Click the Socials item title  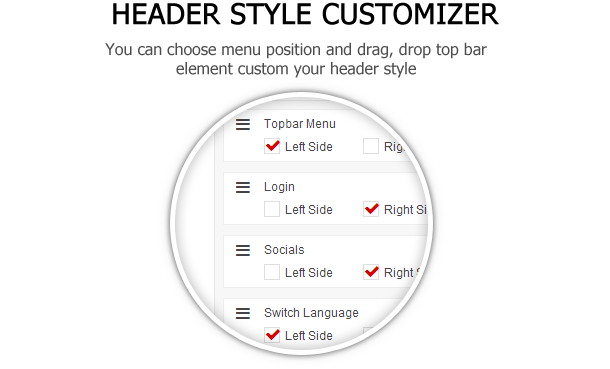[x=284, y=250]
